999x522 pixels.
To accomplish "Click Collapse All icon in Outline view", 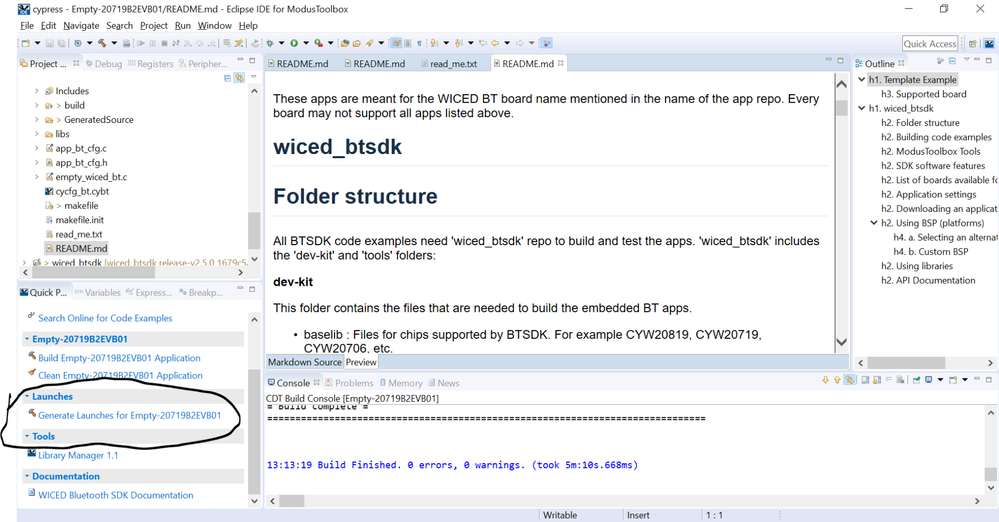I will pyautogui.click(x=952, y=61).
